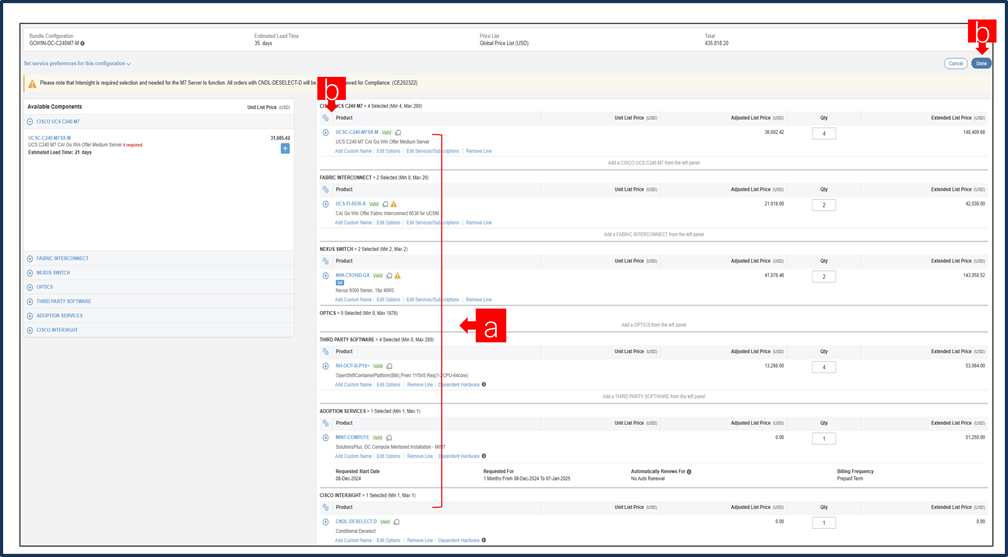Click the 08-Dec-2024 requested start date
The height and width of the screenshot is (557, 1008).
[x=348, y=479]
